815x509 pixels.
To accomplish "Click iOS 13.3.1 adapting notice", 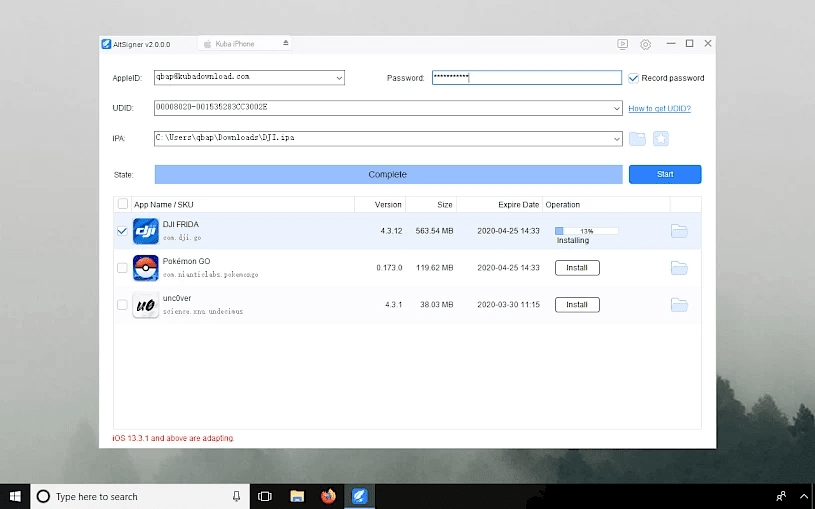I will click(x=173, y=438).
